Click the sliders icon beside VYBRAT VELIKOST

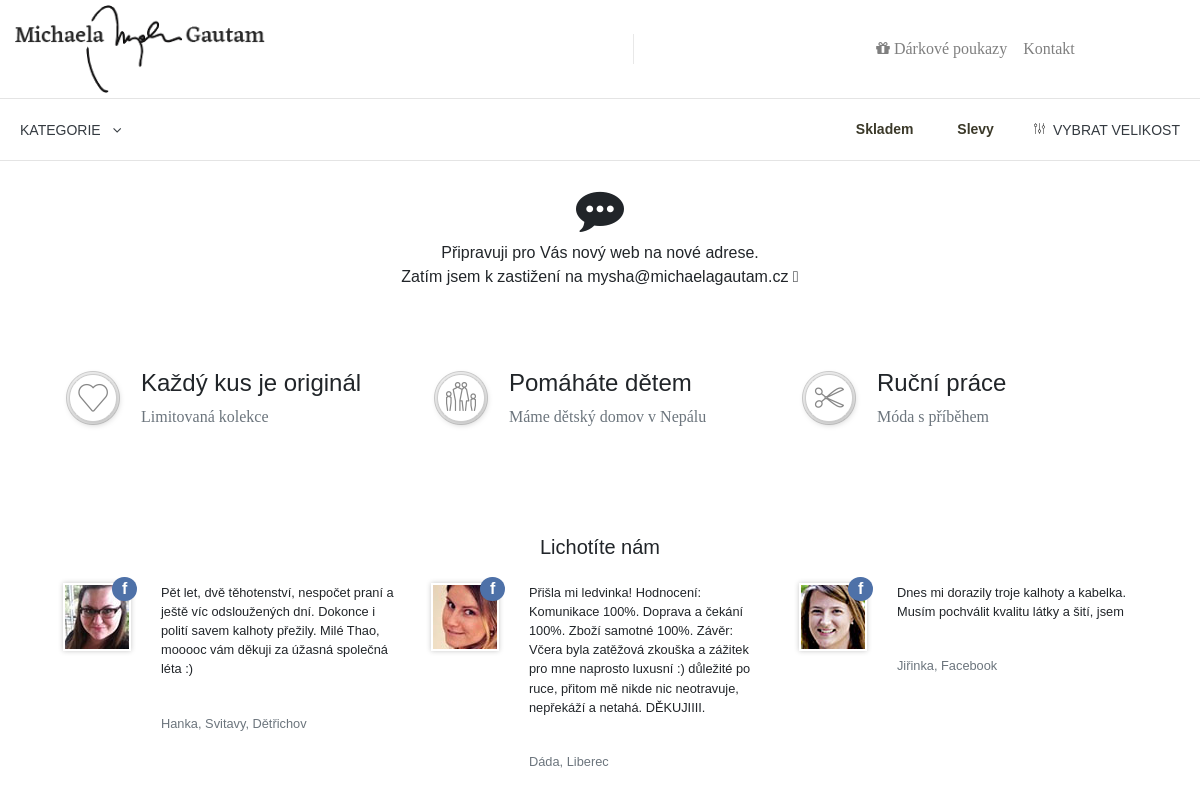tap(1039, 129)
